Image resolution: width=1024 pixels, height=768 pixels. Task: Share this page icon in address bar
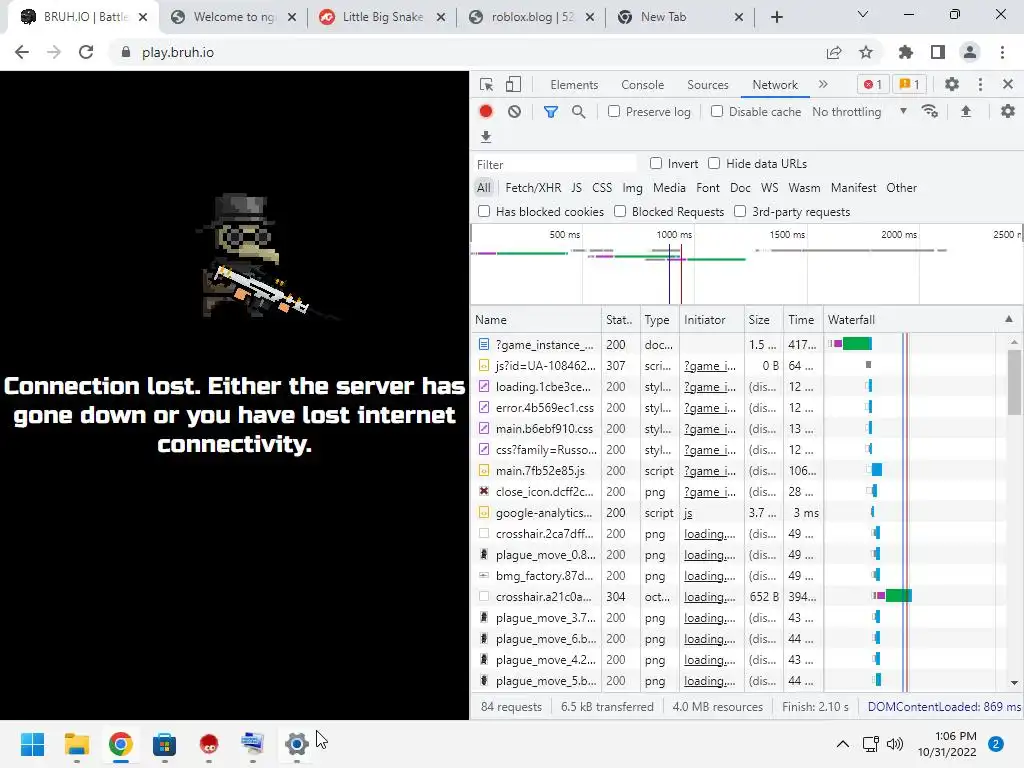tap(834, 52)
